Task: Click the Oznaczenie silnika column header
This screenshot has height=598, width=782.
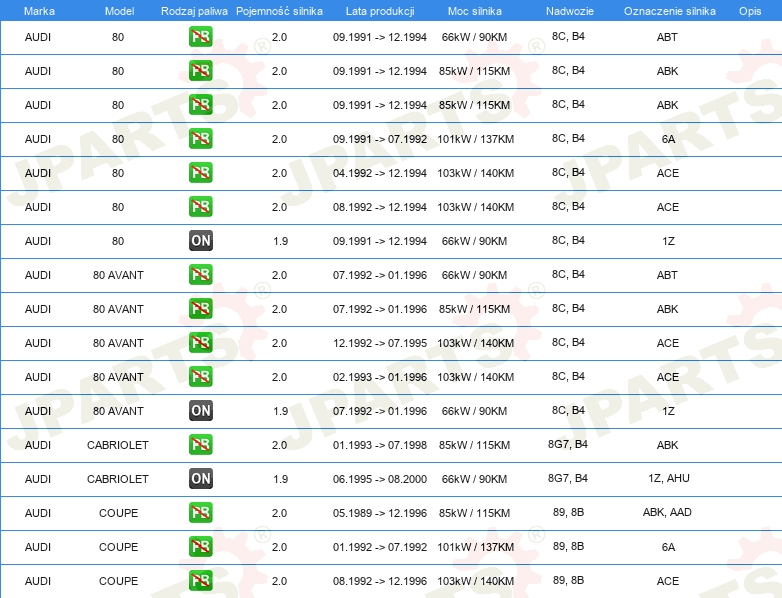Action: (x=670, y=11)
